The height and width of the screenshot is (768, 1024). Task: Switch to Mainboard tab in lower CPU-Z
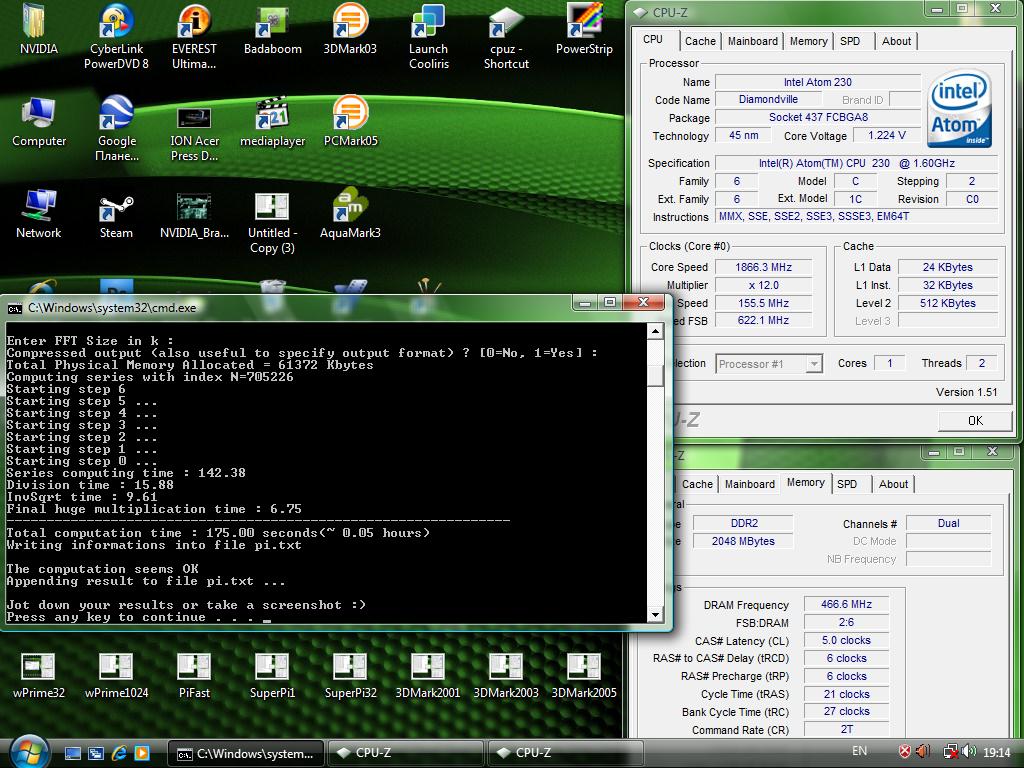click(x=749, y=484)
